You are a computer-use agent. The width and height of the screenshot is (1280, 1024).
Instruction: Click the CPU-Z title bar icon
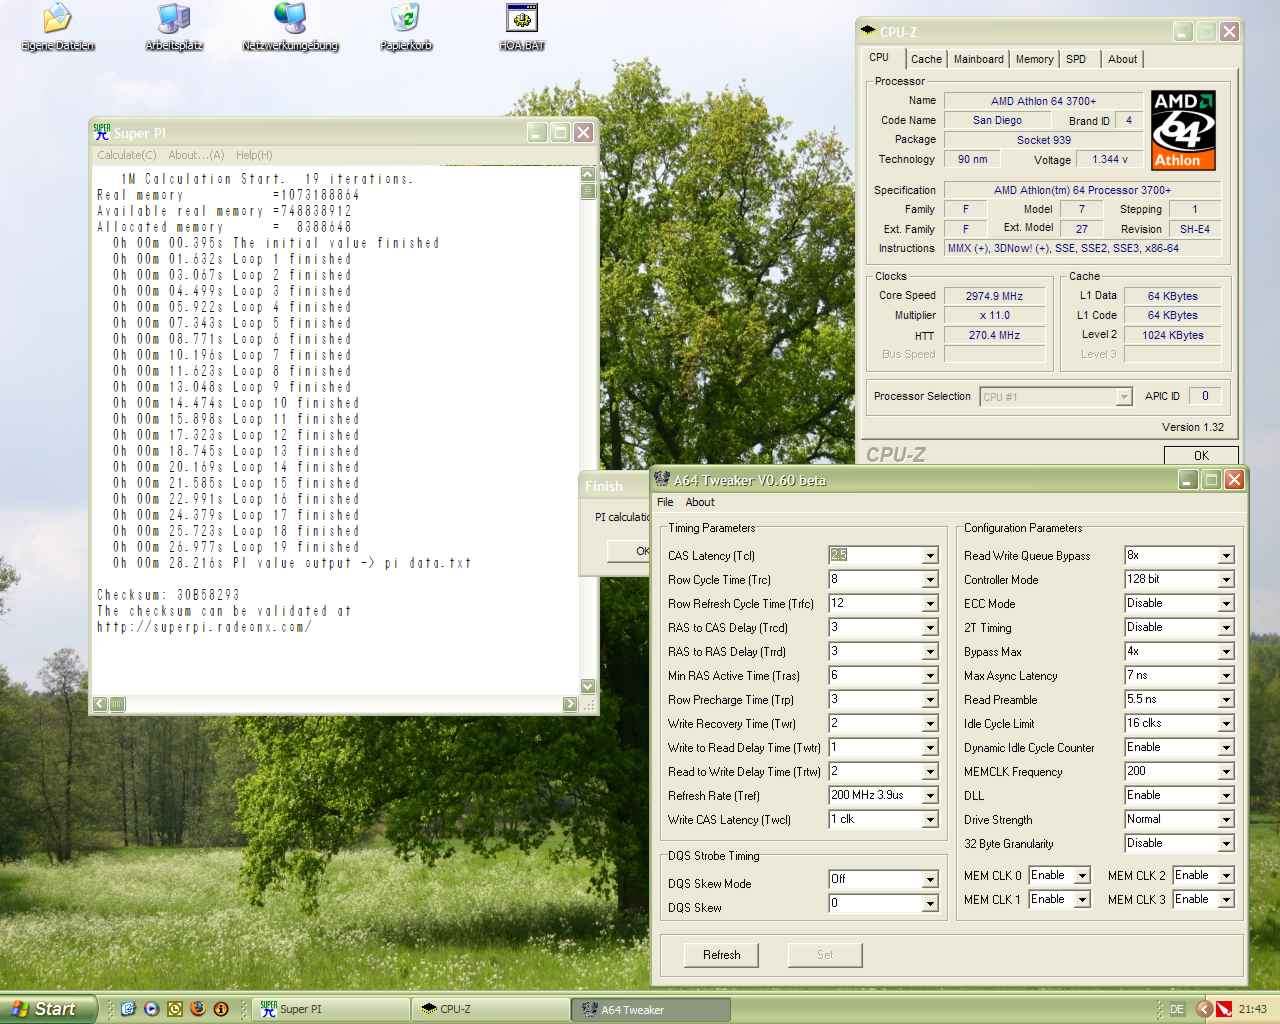tap(868, 31)
